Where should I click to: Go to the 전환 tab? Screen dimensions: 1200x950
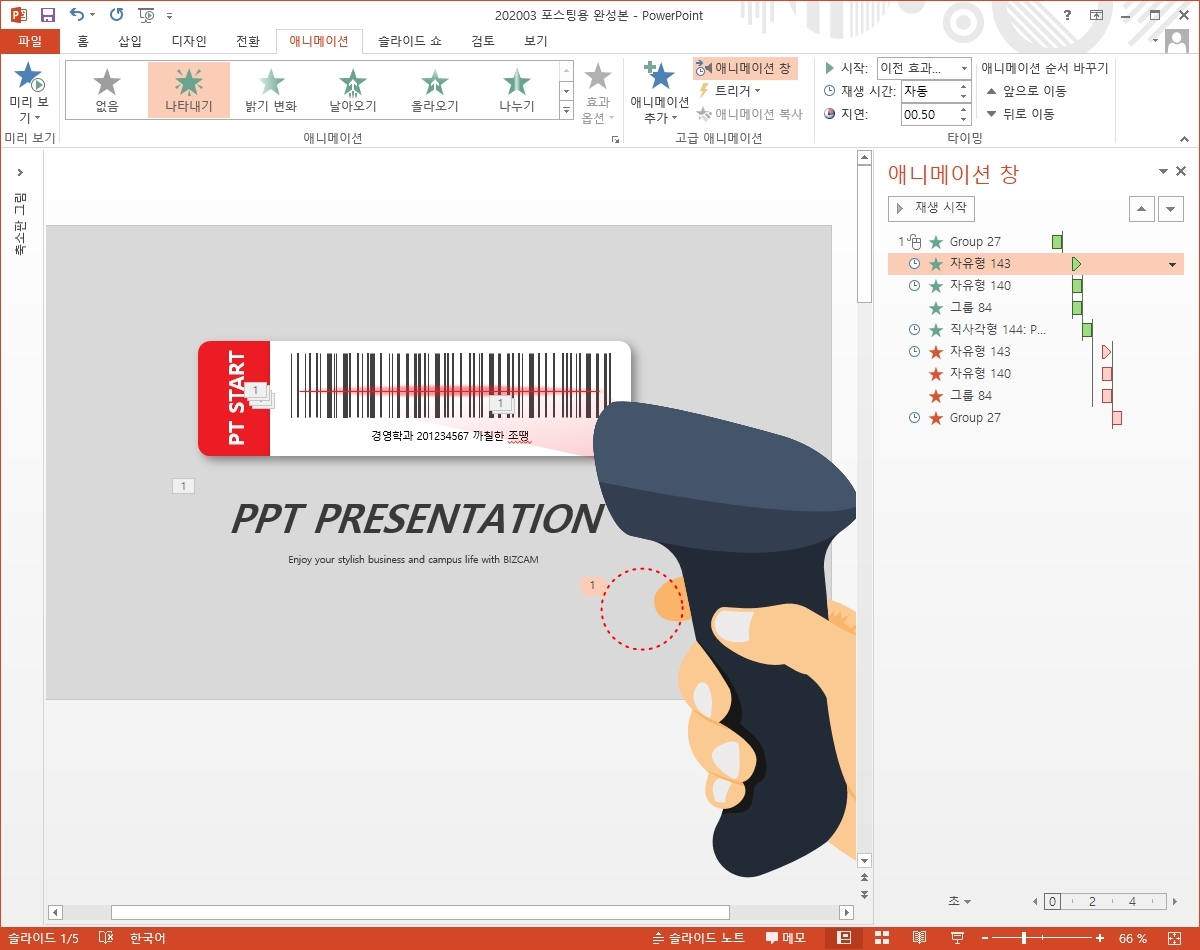pyautogui.click(x=247, y=41)
